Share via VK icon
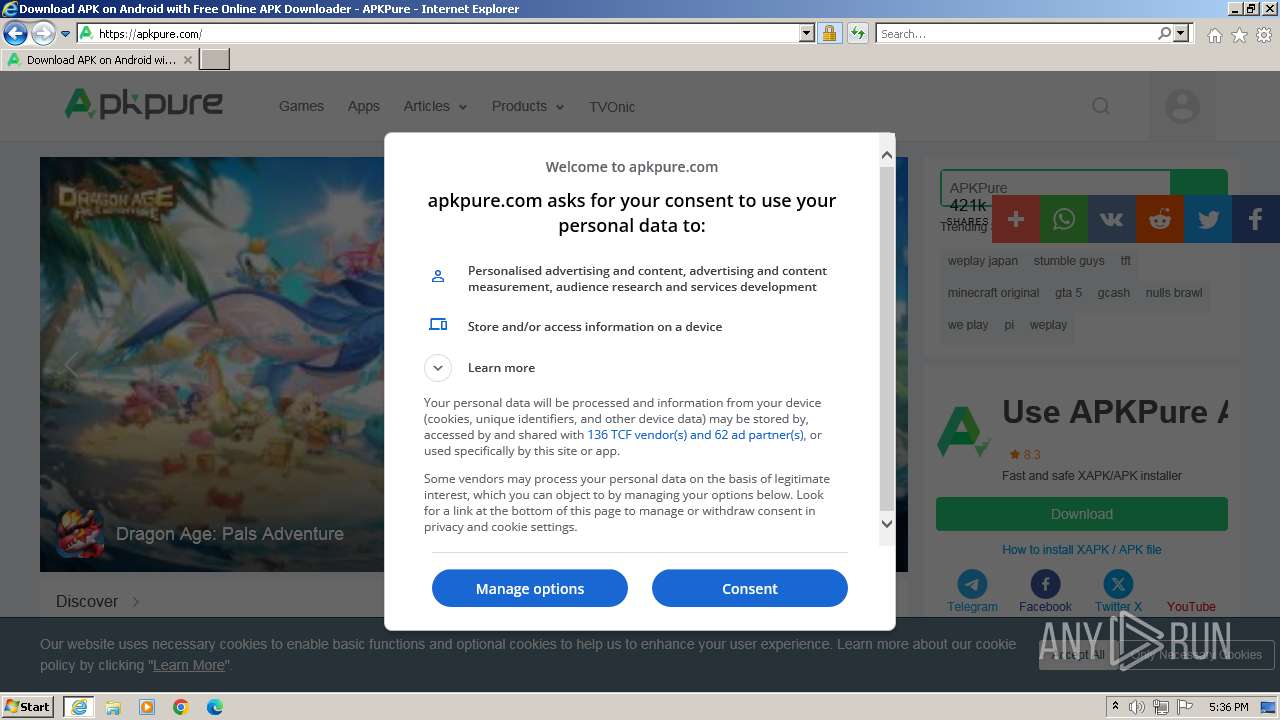Viewport: 1280px width, 720px height. pos(1112,219)
